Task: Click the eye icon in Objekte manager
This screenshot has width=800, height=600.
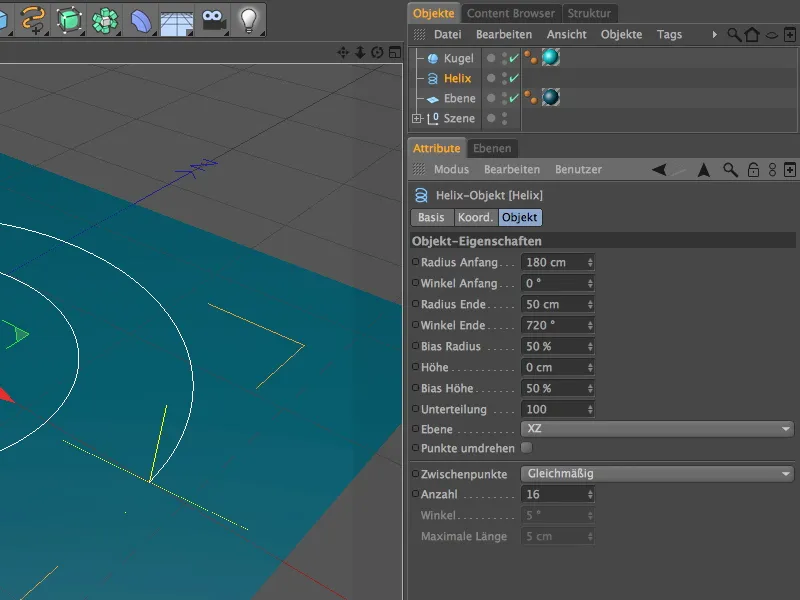Action: (x=772, y=35)
